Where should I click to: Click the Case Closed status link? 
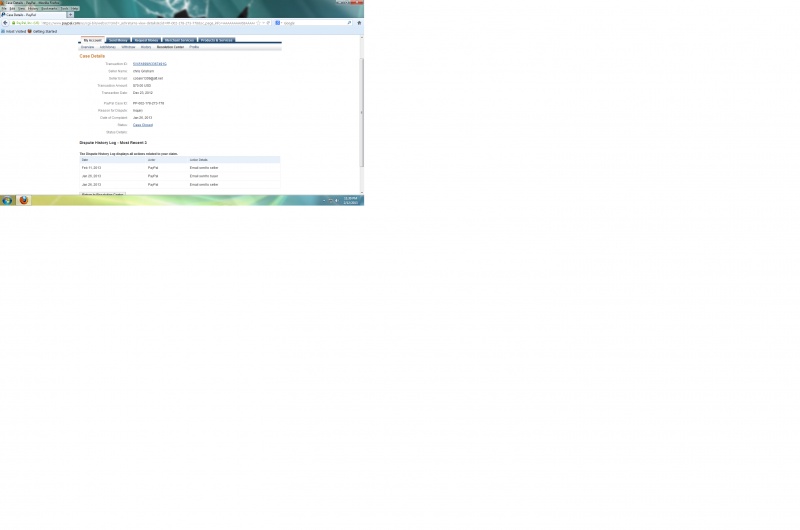[x=143, y=125]
